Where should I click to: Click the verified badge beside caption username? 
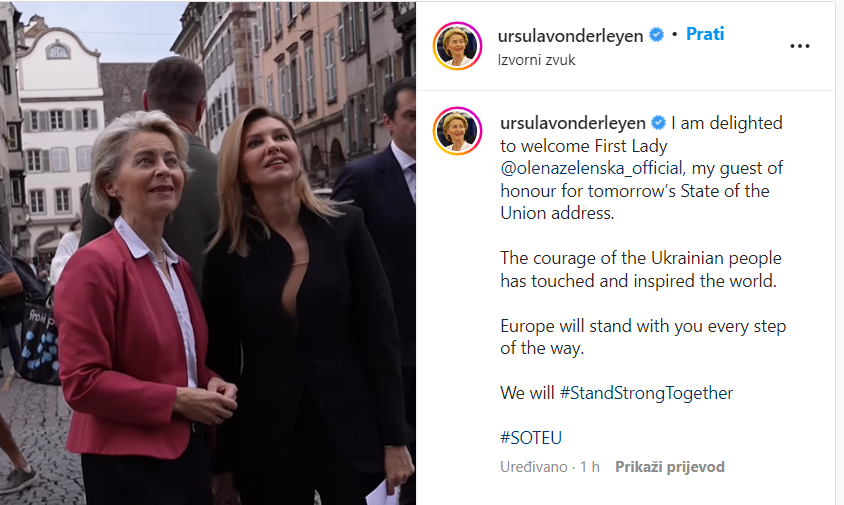(658, 123)
